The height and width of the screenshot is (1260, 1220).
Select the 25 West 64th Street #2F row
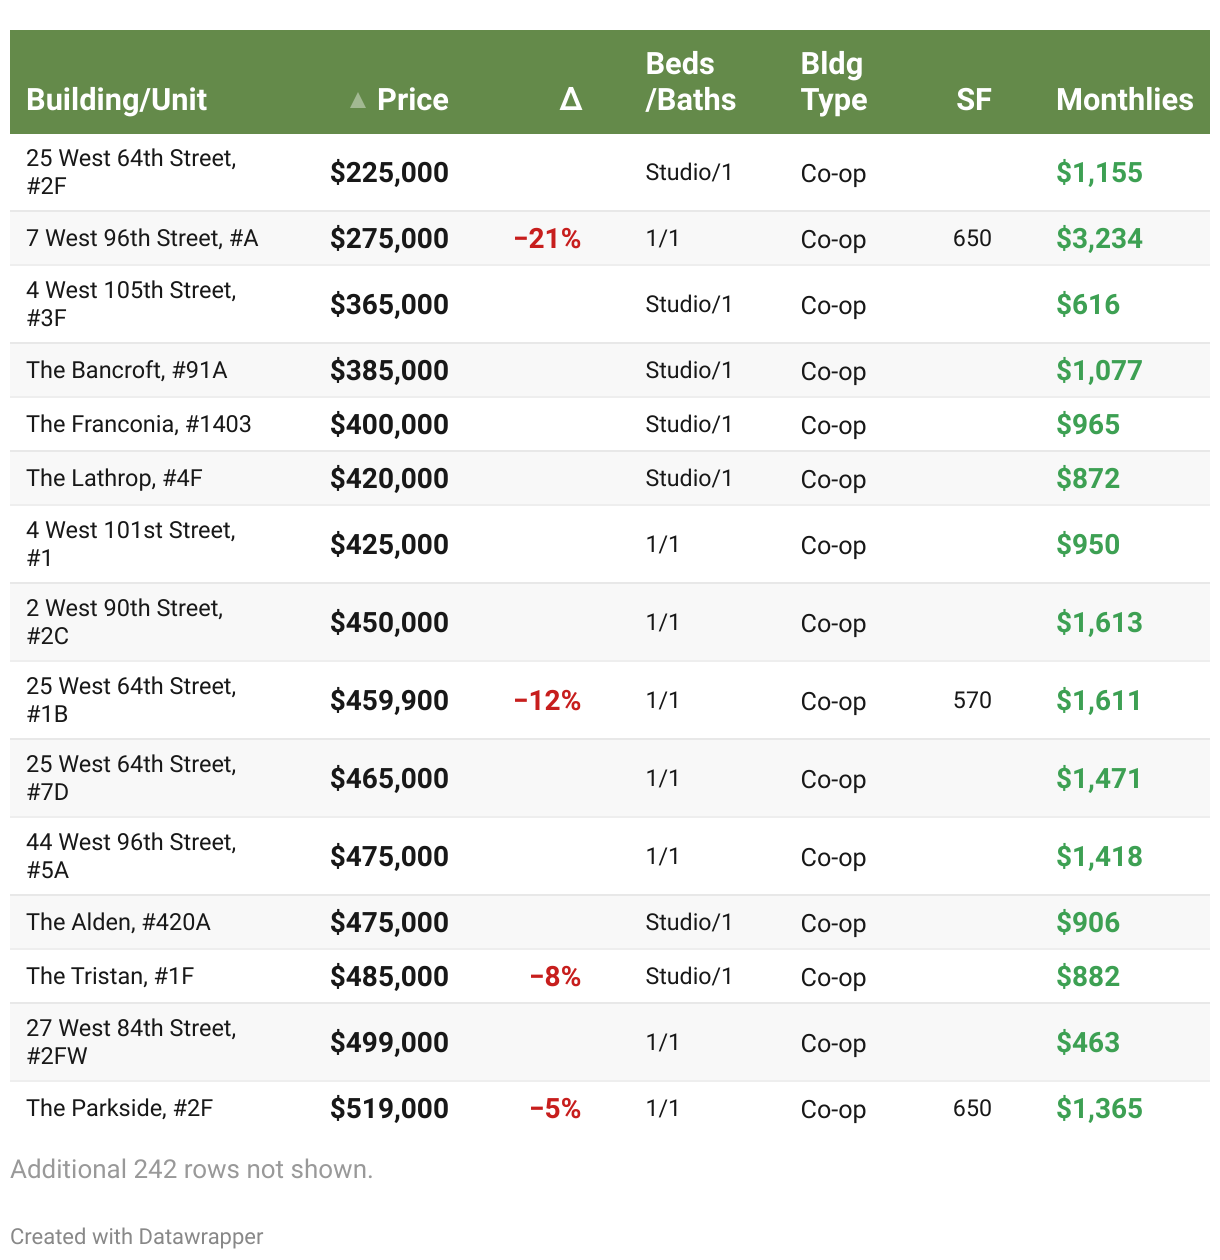131,172
